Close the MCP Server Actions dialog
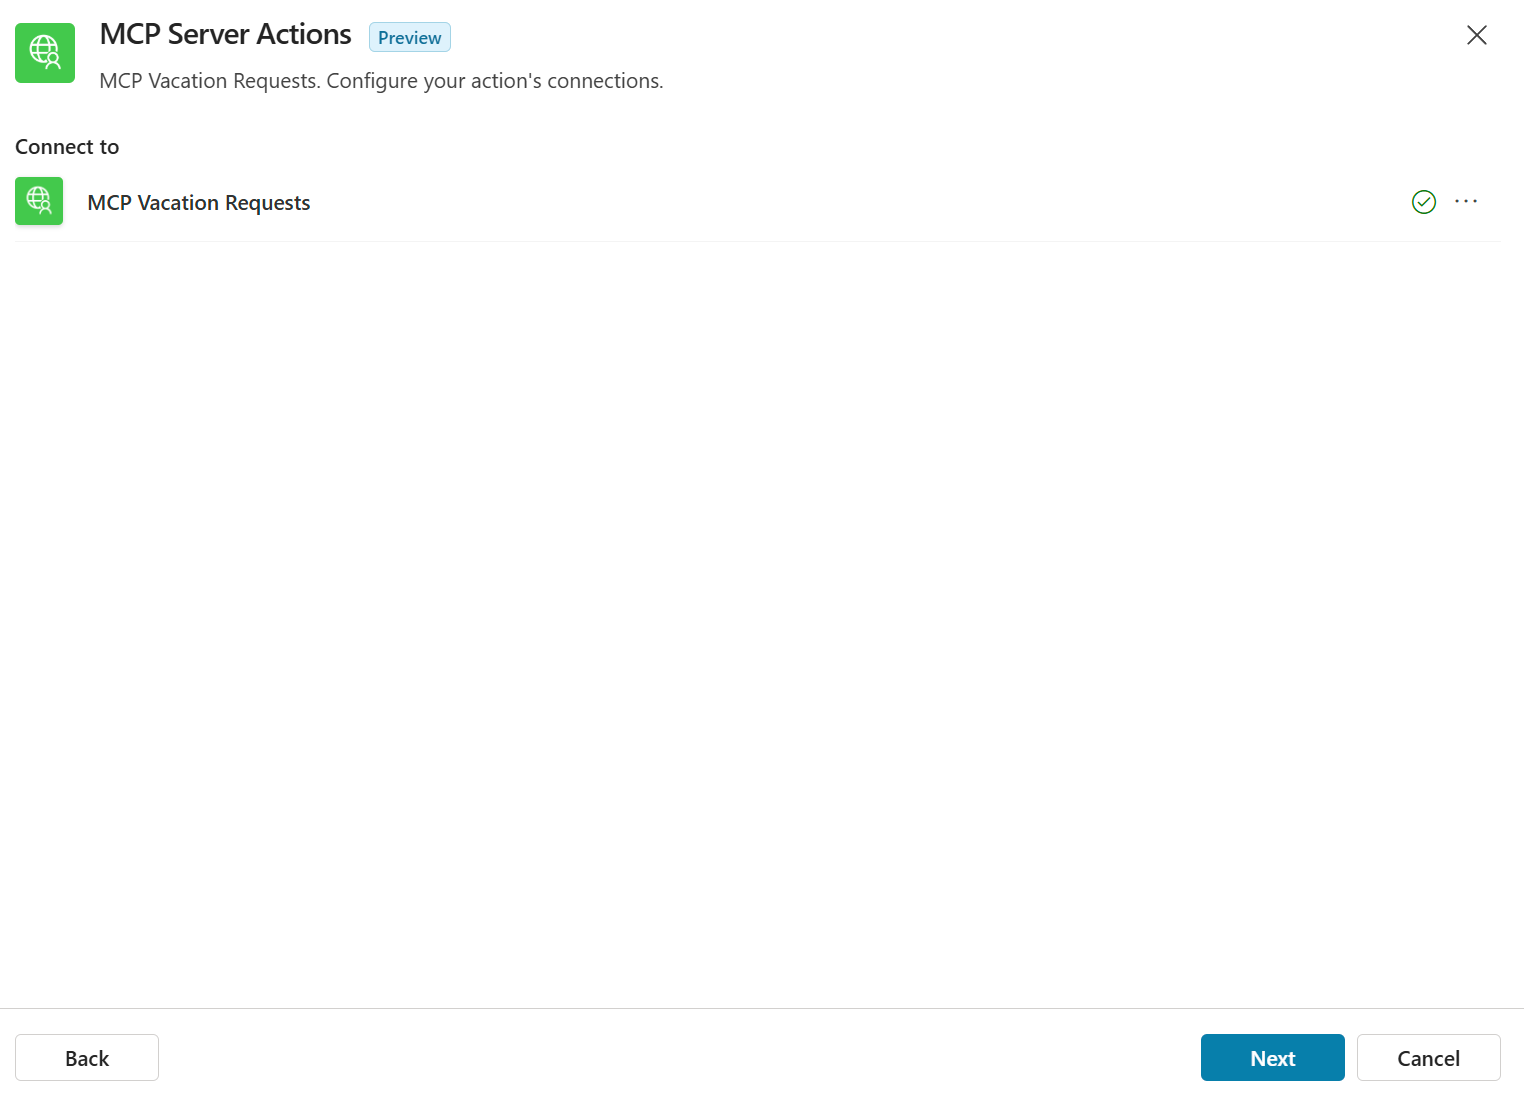 (1476, 35)
